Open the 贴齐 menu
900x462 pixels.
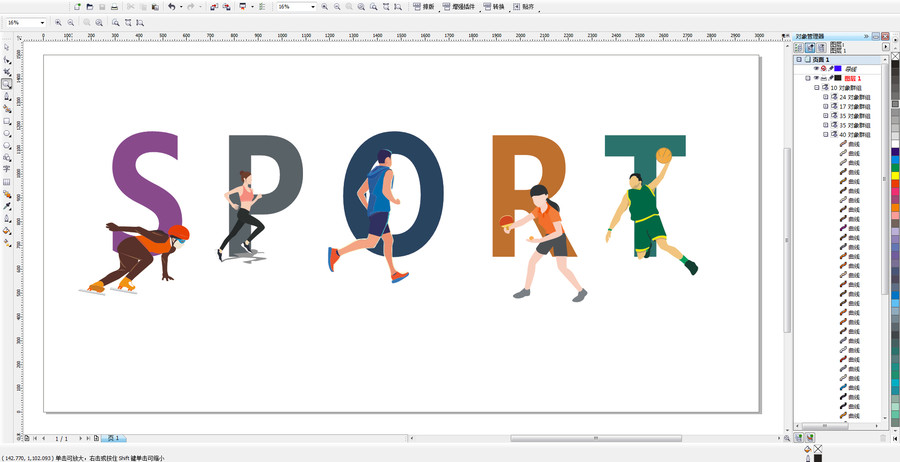[523, 7]
